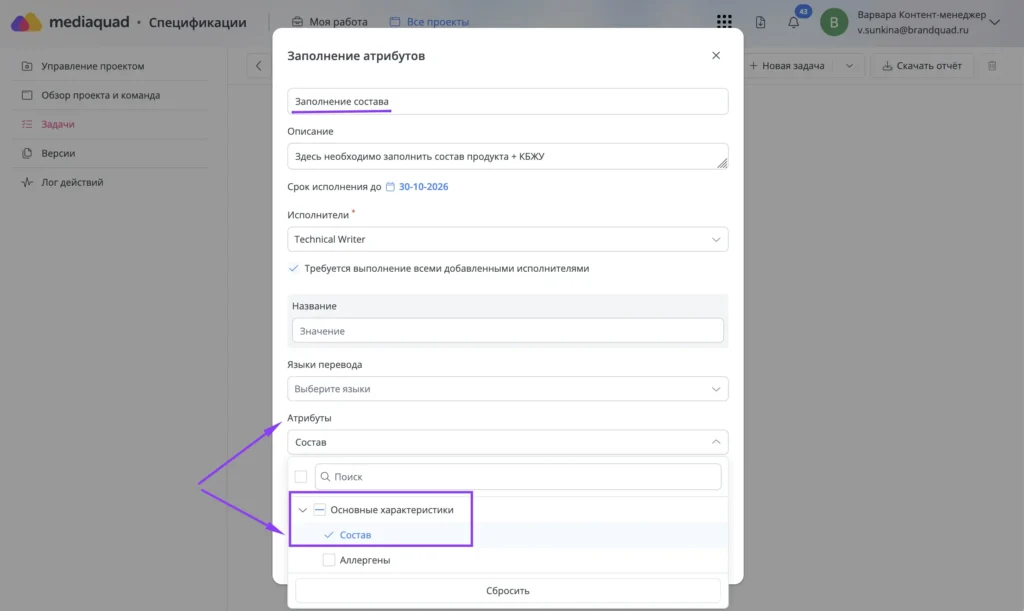Screen dimensions: 1024x611
Task: Click the notifications bell icon
Action: [793, 22]
